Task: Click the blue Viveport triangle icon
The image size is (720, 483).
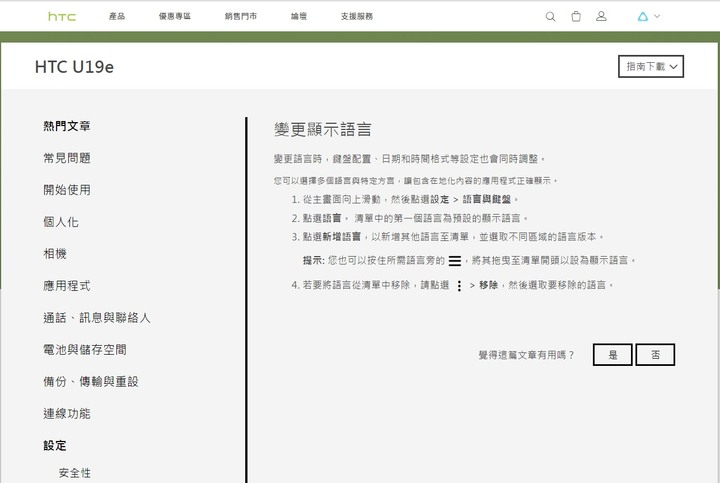Action: point(642,17)
